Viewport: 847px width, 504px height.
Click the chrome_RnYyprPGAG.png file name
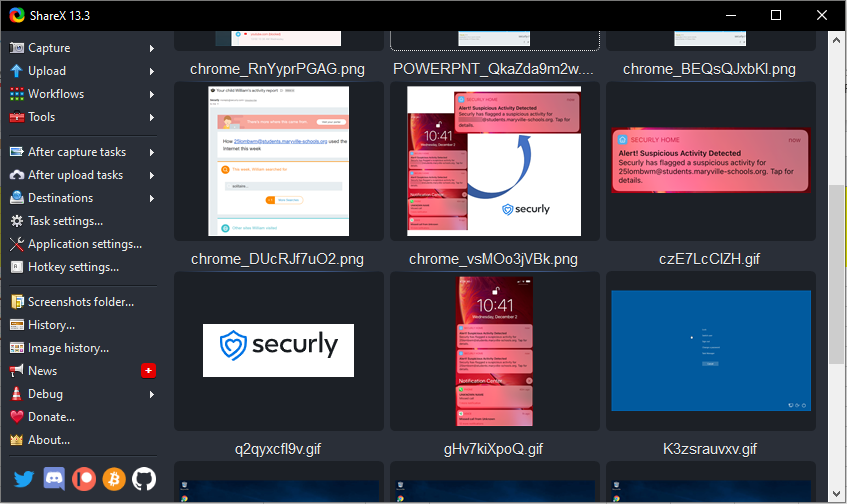[277, 69]
